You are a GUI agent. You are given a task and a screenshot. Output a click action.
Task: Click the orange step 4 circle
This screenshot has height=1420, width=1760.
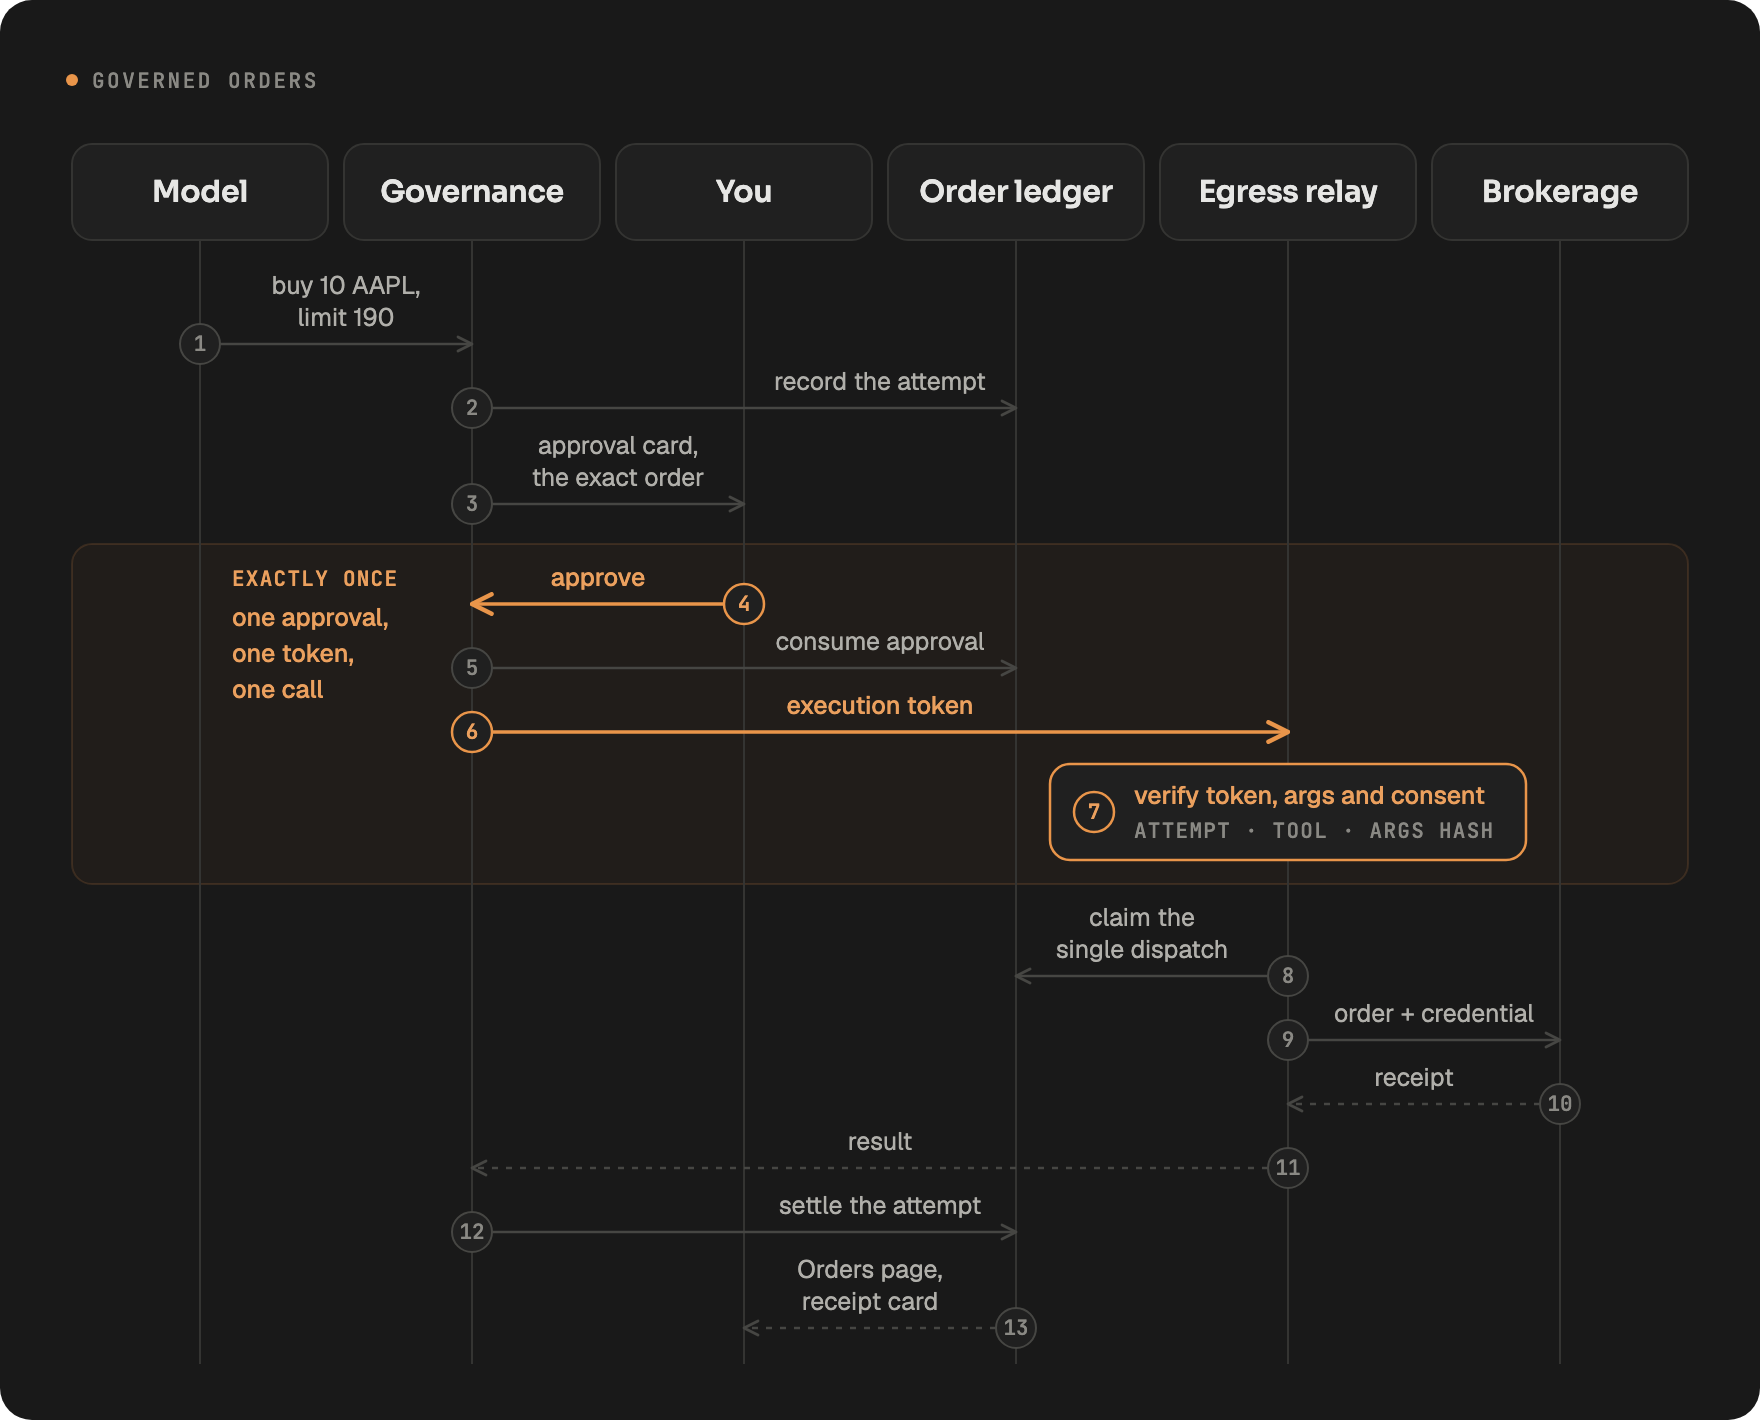click(x=744, y=604)
